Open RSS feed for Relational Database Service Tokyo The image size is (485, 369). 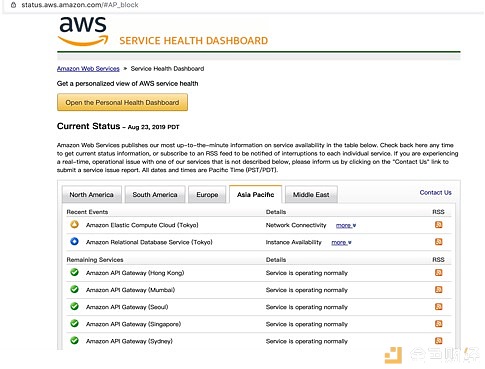(439, 242)
